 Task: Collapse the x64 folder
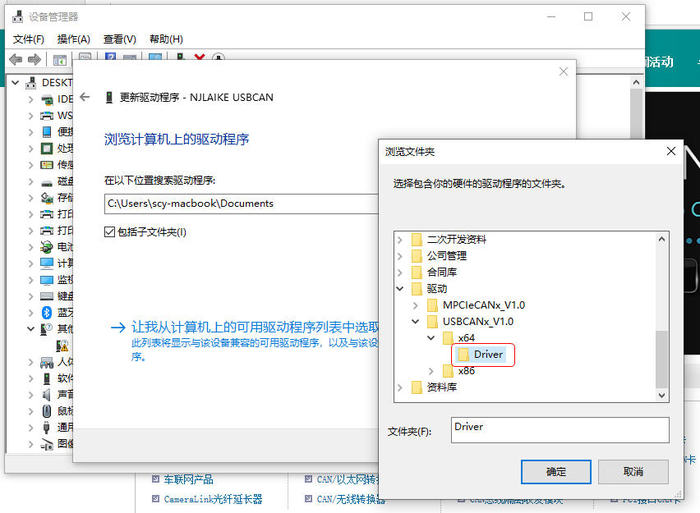431,338
